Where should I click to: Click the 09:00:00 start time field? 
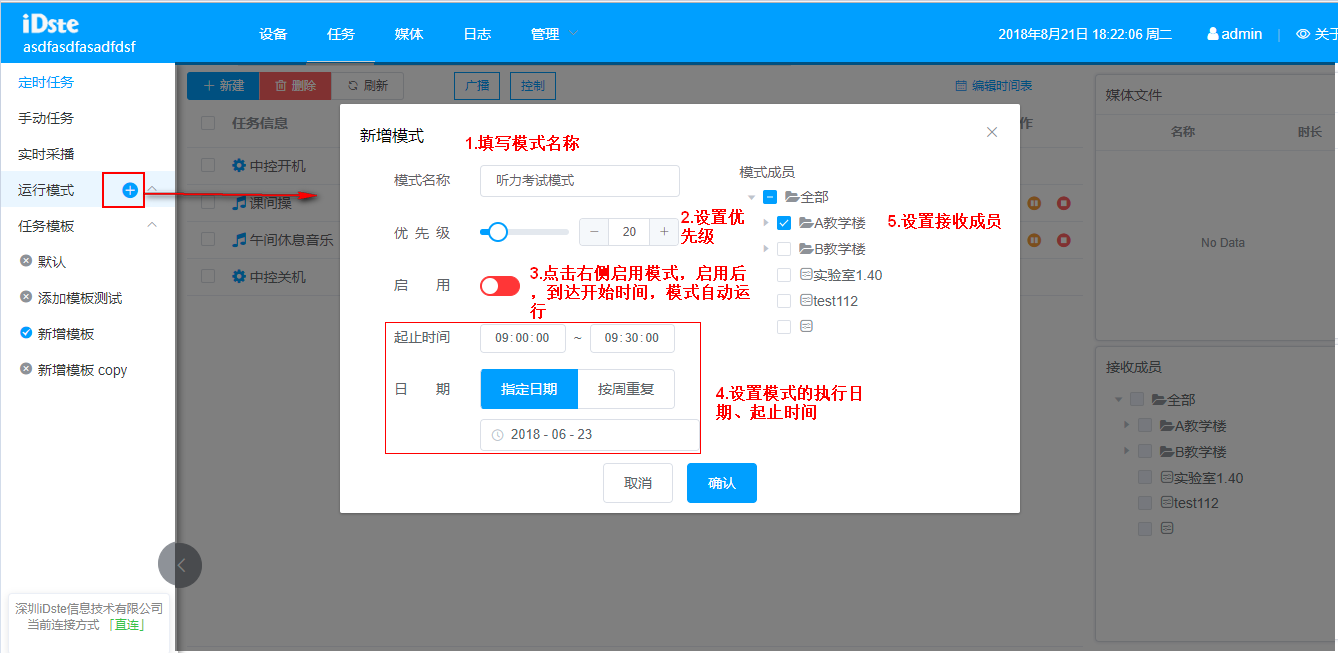tap(523, 338)
